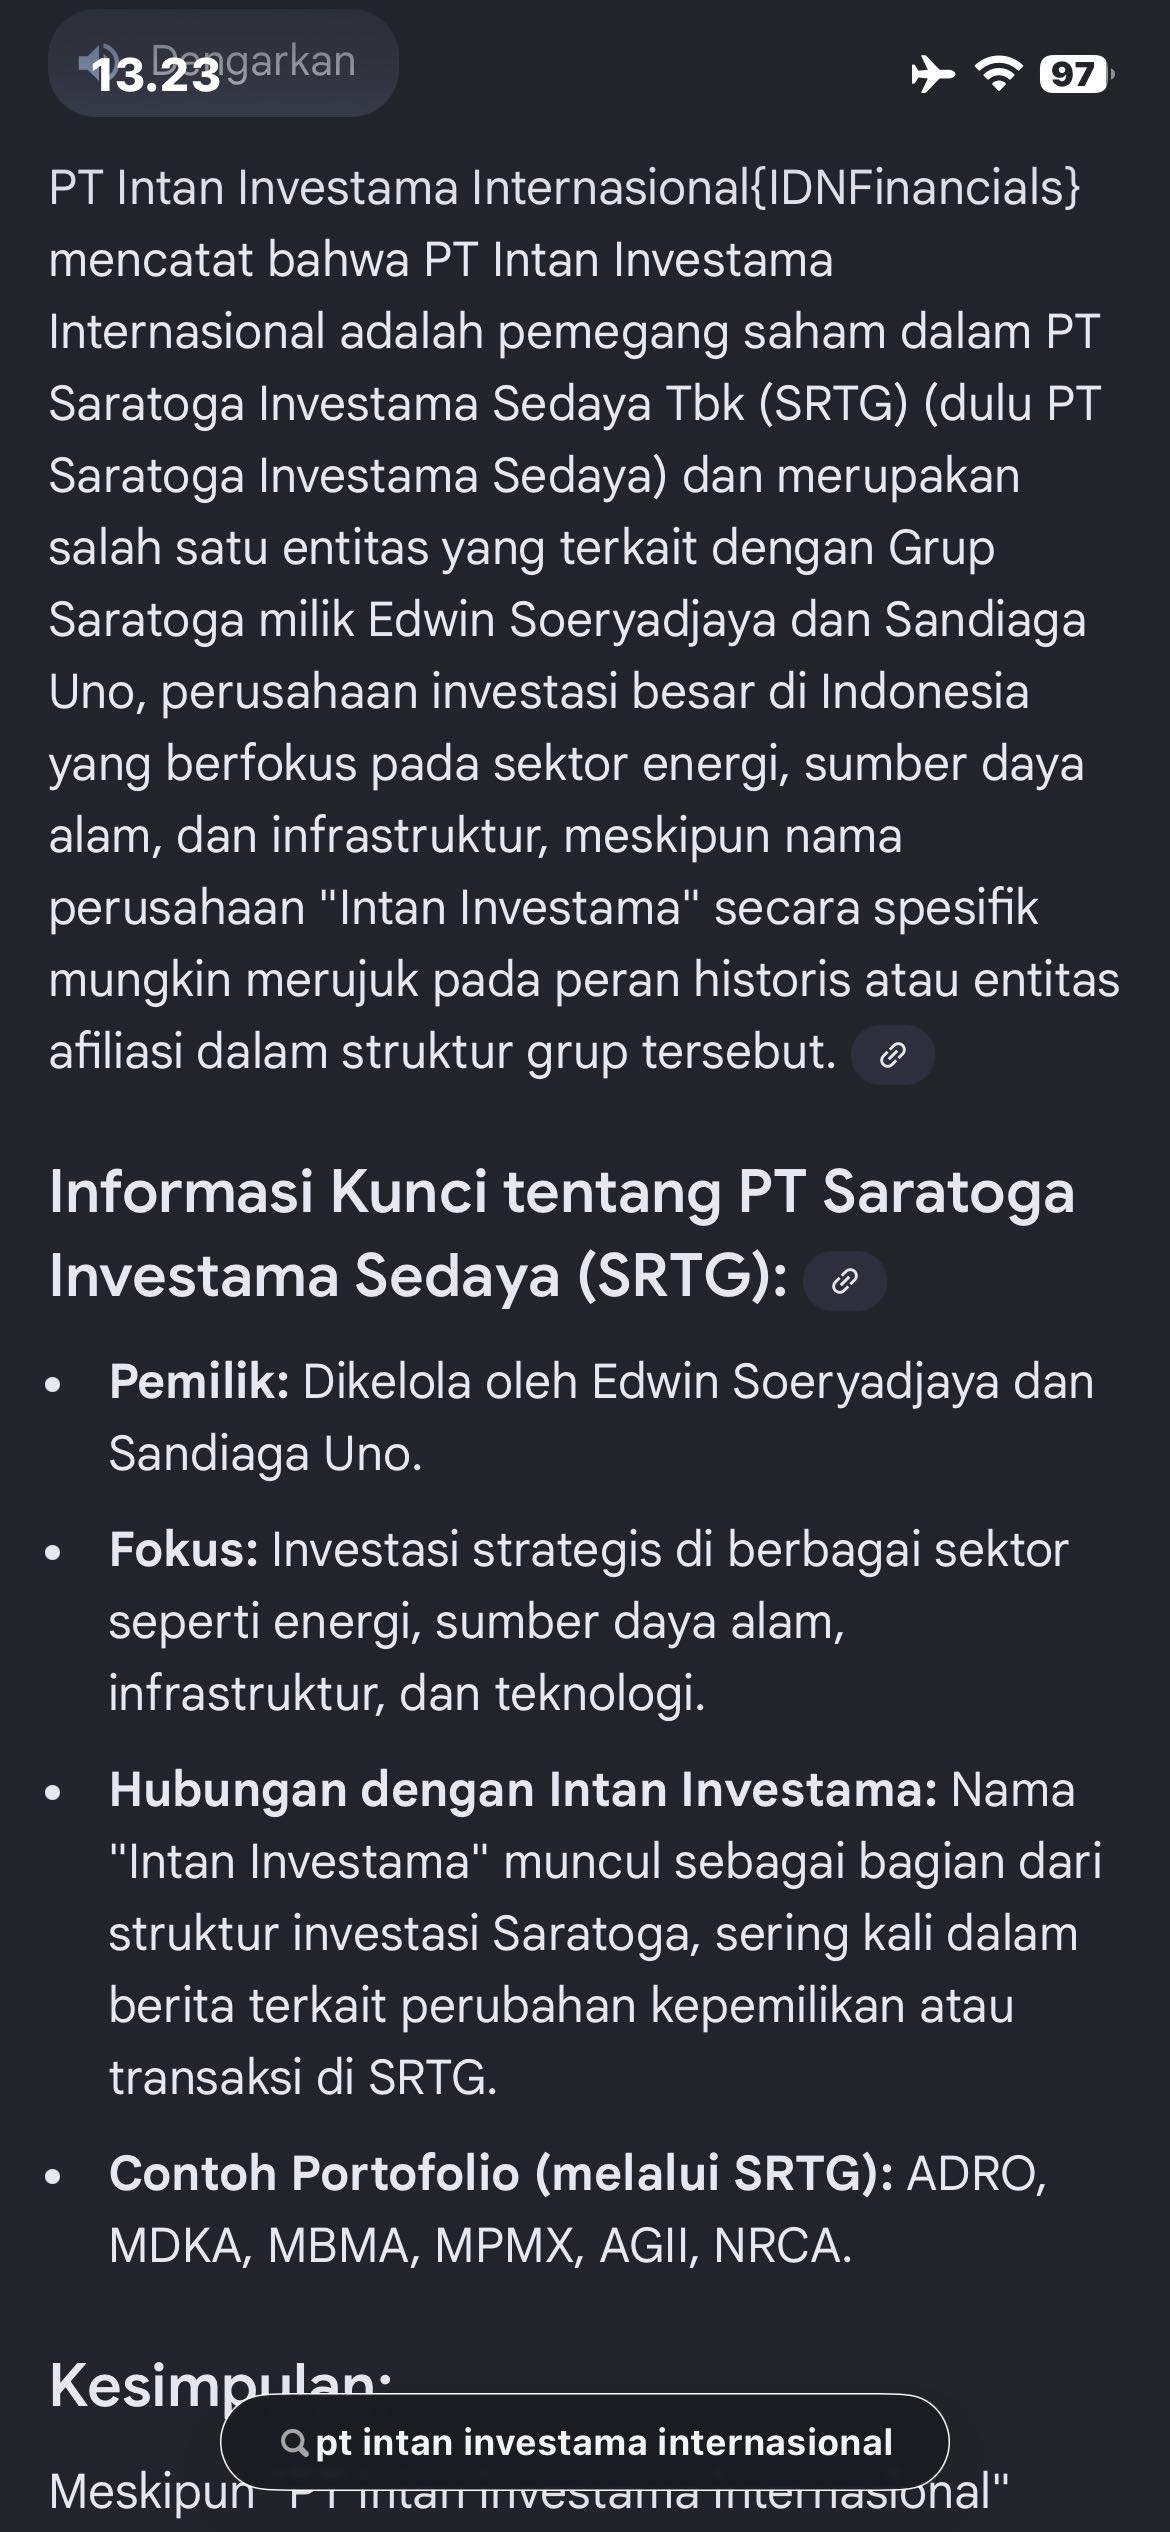
Task: Open the source link icon after 'grup tersebut.'
Action: pos(892,1055)
